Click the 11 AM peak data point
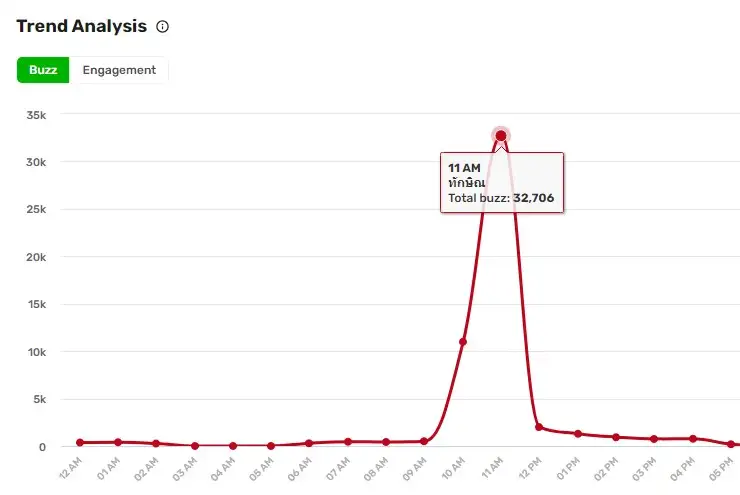 coord(501,135)
